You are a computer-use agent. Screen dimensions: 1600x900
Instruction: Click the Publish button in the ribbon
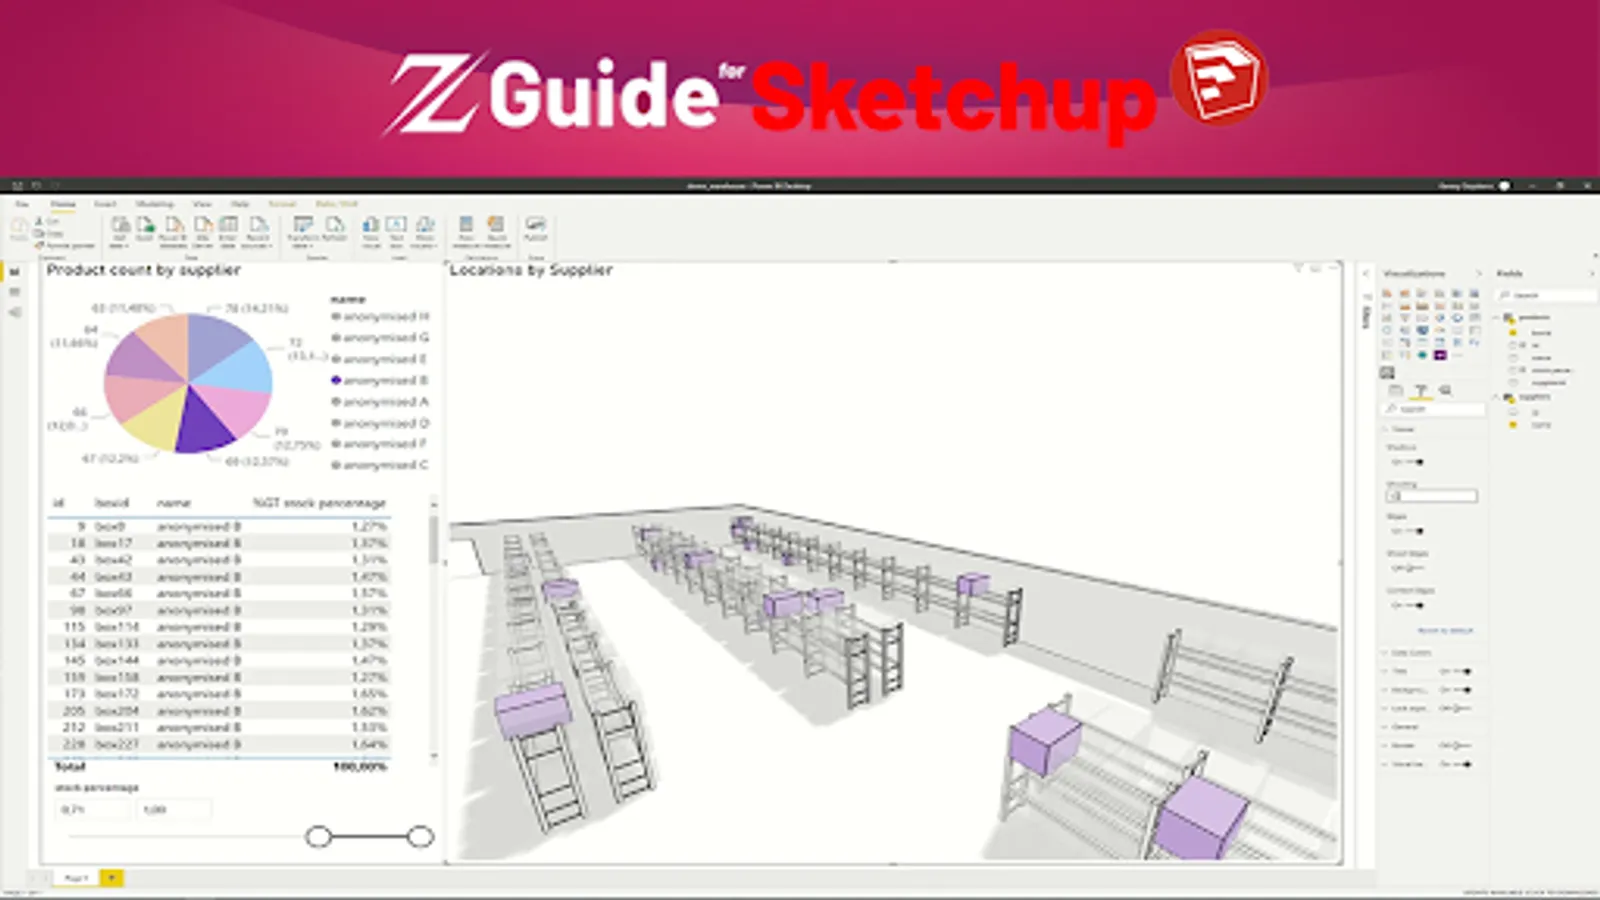tap(536, 229)
